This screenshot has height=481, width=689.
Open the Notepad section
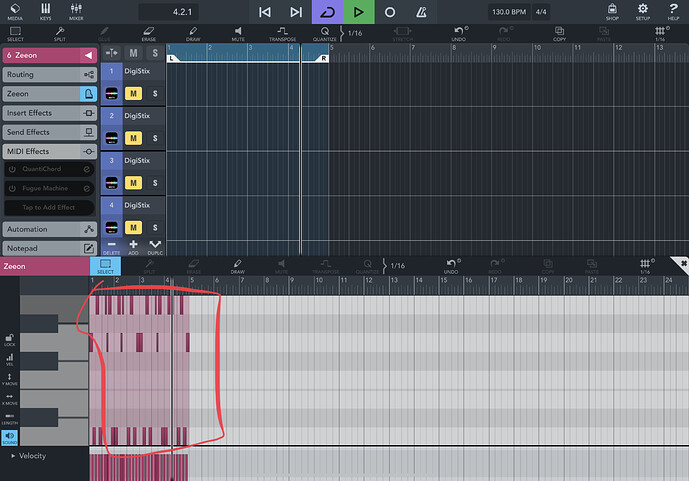point(50,249)
